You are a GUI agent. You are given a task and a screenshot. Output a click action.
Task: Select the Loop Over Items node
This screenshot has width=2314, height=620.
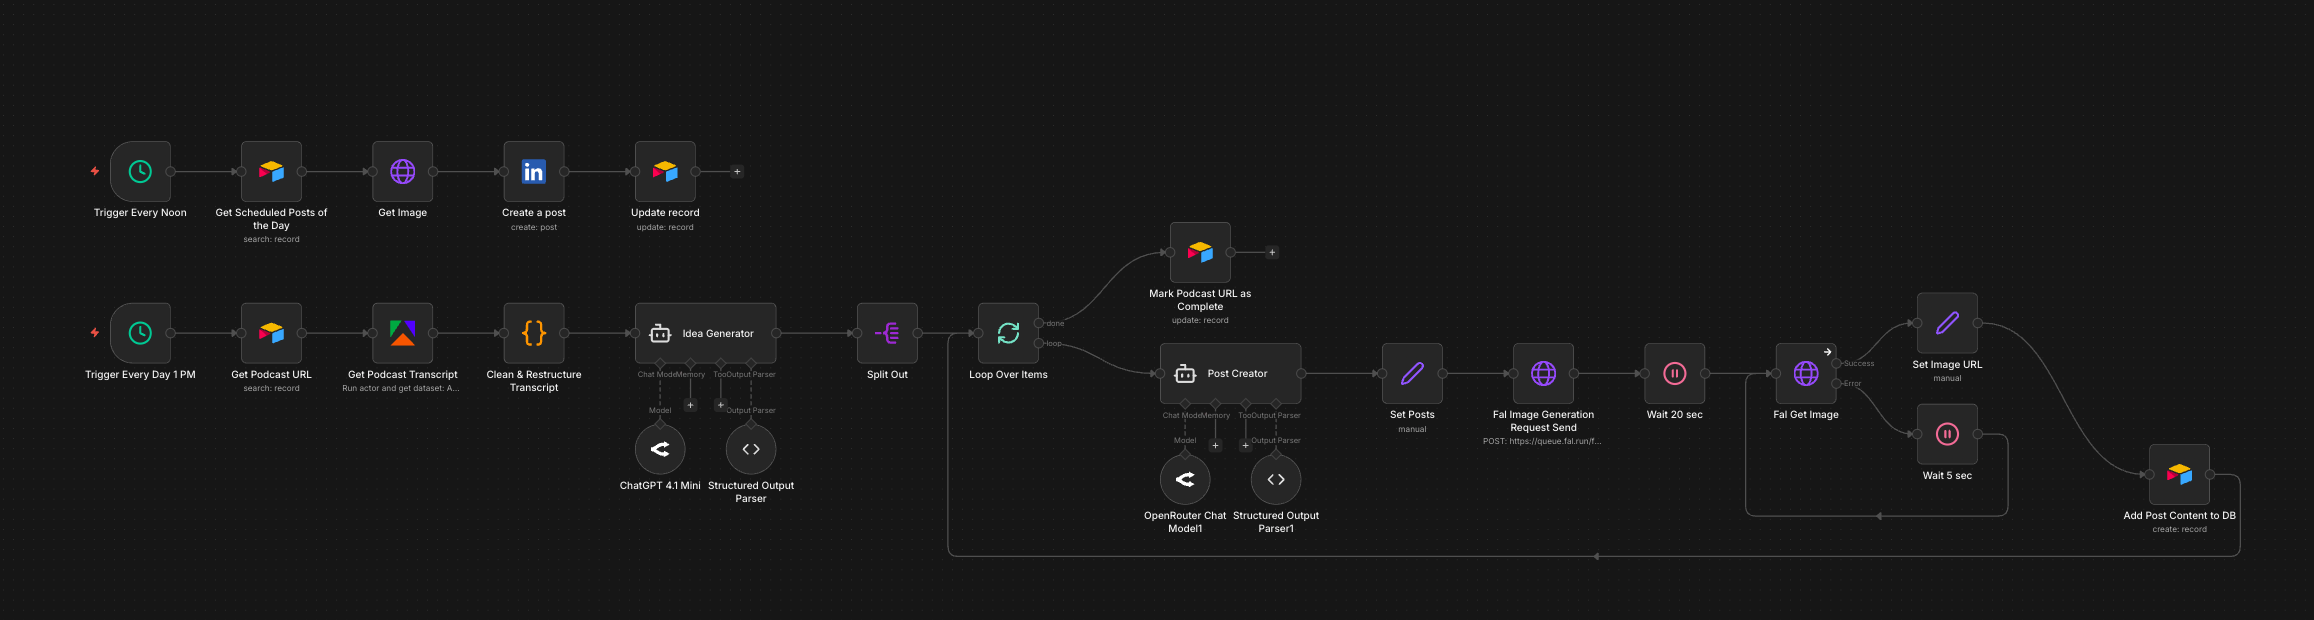coord(1008,333)
